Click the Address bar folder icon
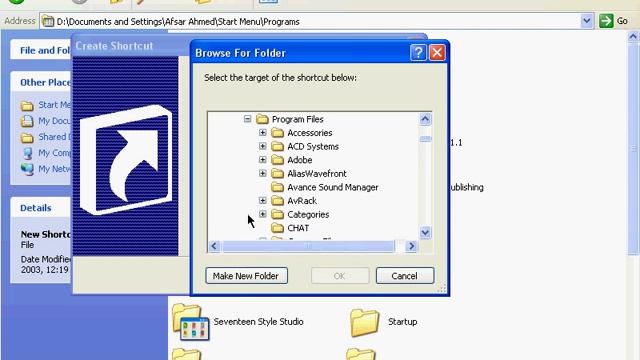Screen dimensions: 640x360 tap(48, 21)
